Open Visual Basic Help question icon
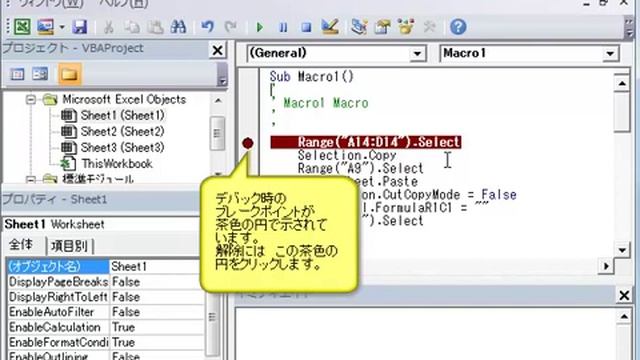Image resolution: width=640 pixels, height=360 pixels. pos(458,27)
